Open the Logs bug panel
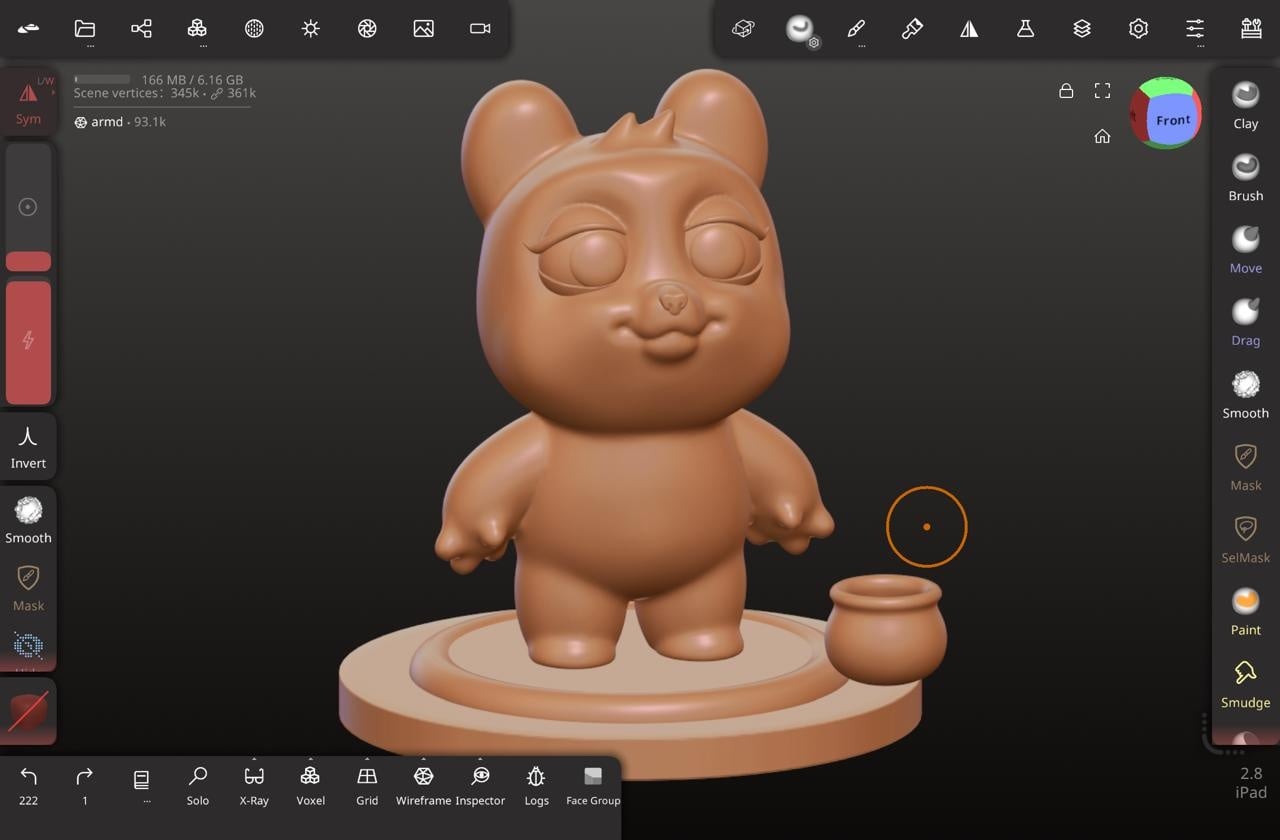Screen dimensions: 1280x840 pos(537,785)
